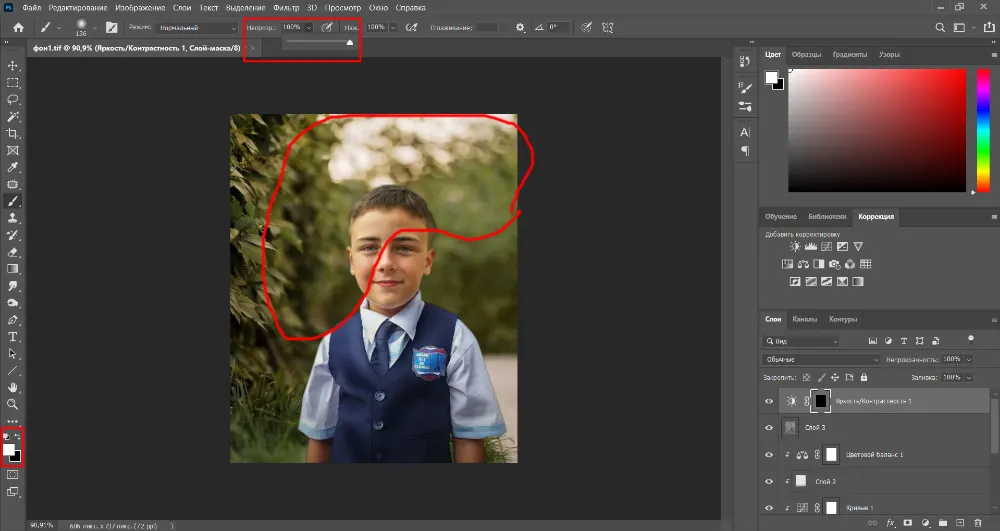Add Brightness/Contrast adjustment from Коррекция panel
This screenshot has width=1000, height=531.
(x=795, y=246)
